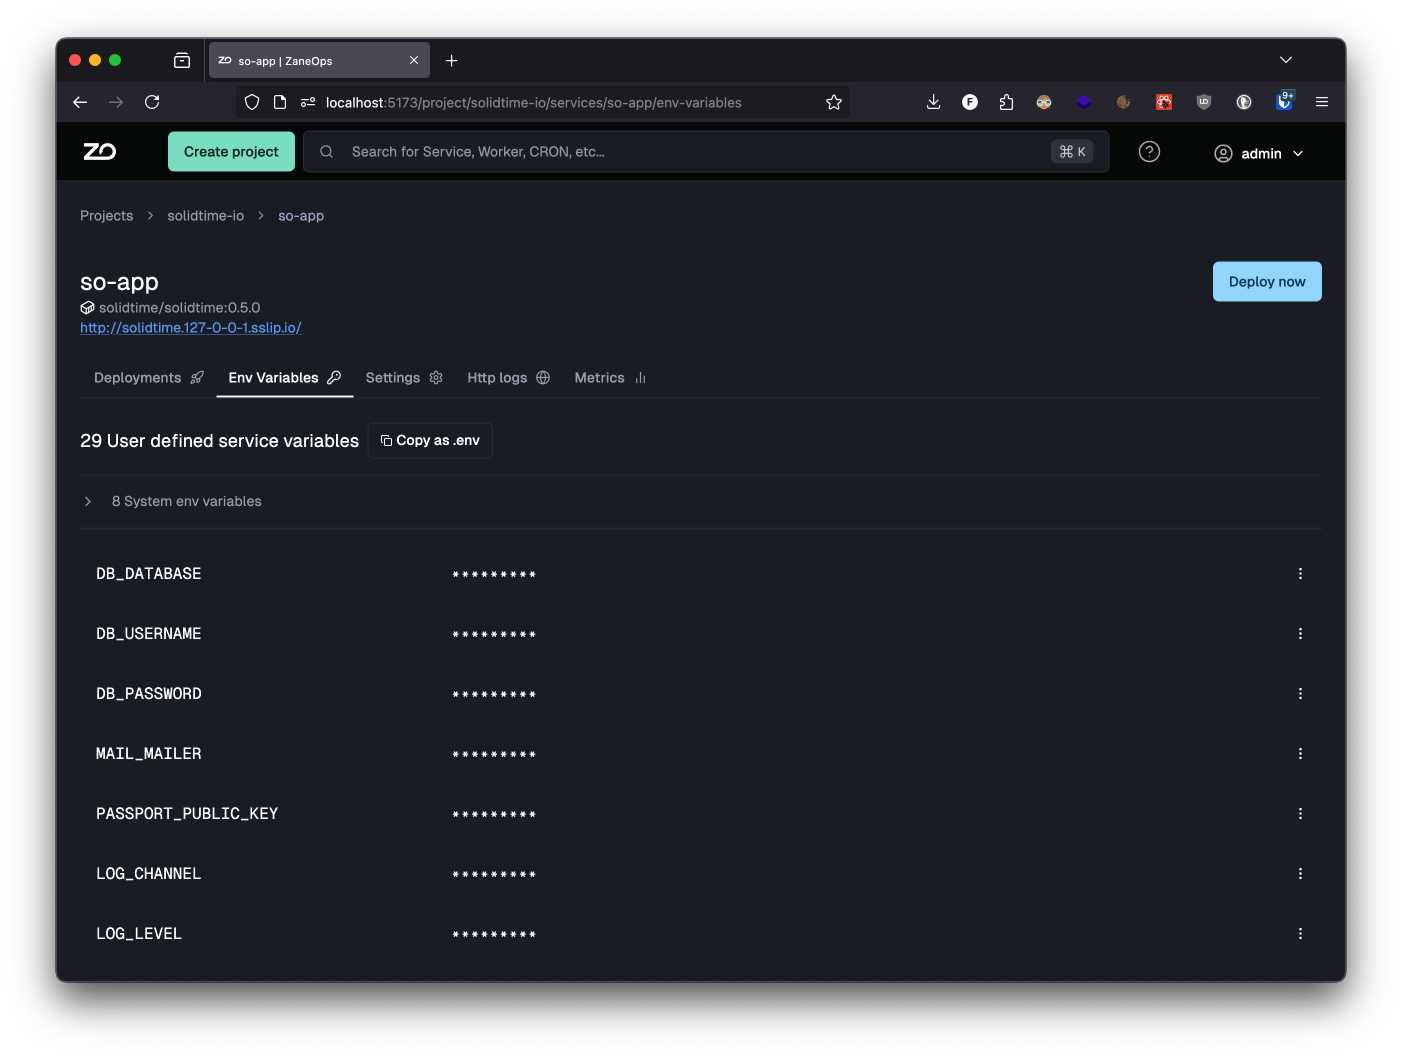
Task: Click the ZaneOps logo
Action: tap(100, 152)
